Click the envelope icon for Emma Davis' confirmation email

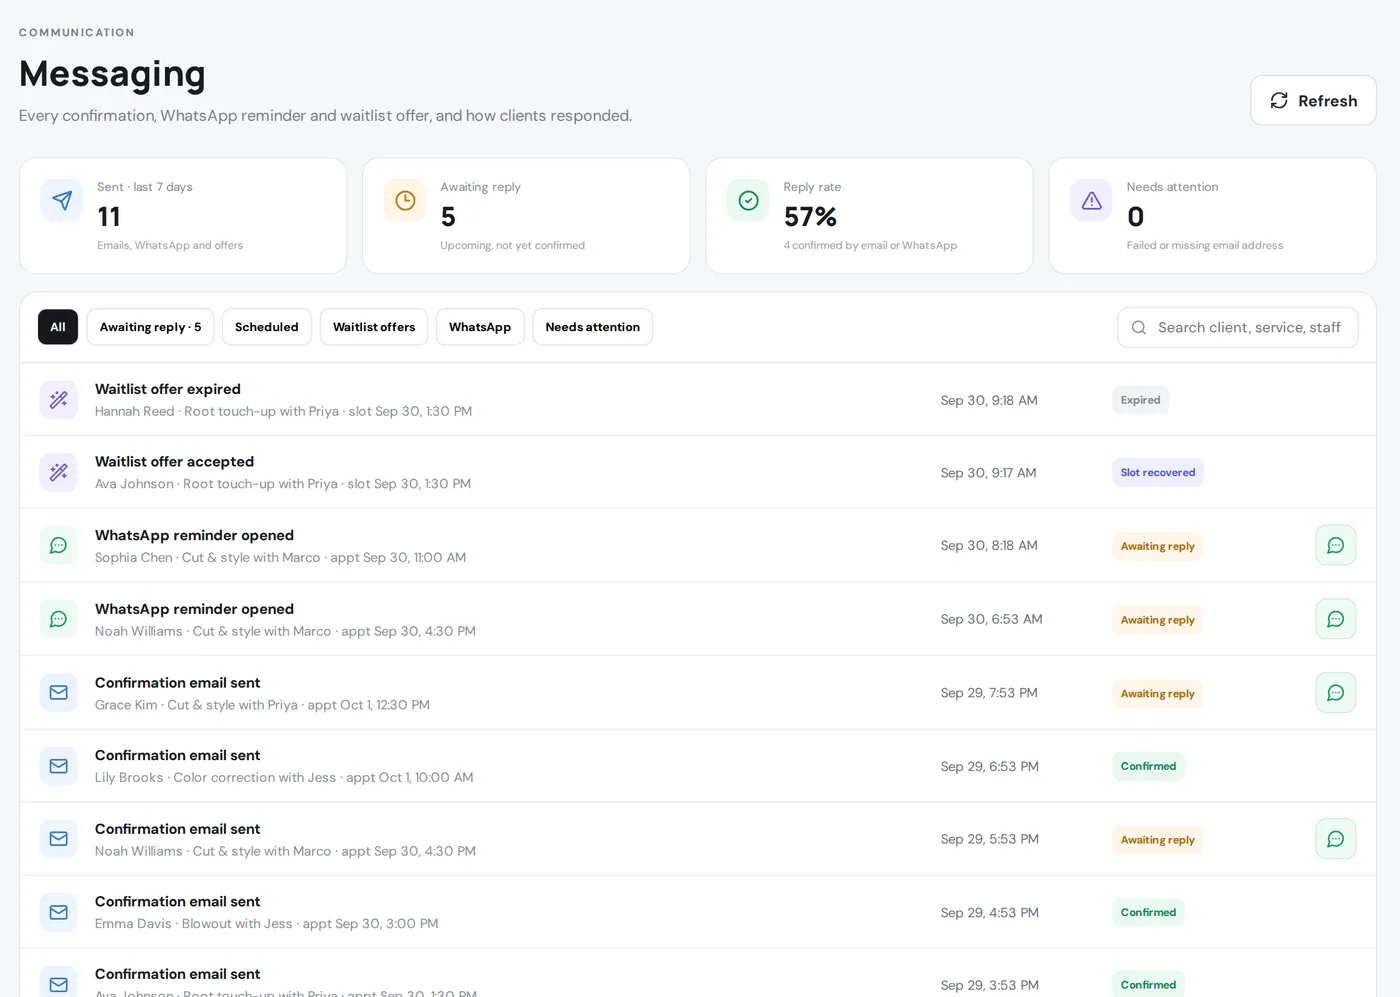[x=59, y=912]
